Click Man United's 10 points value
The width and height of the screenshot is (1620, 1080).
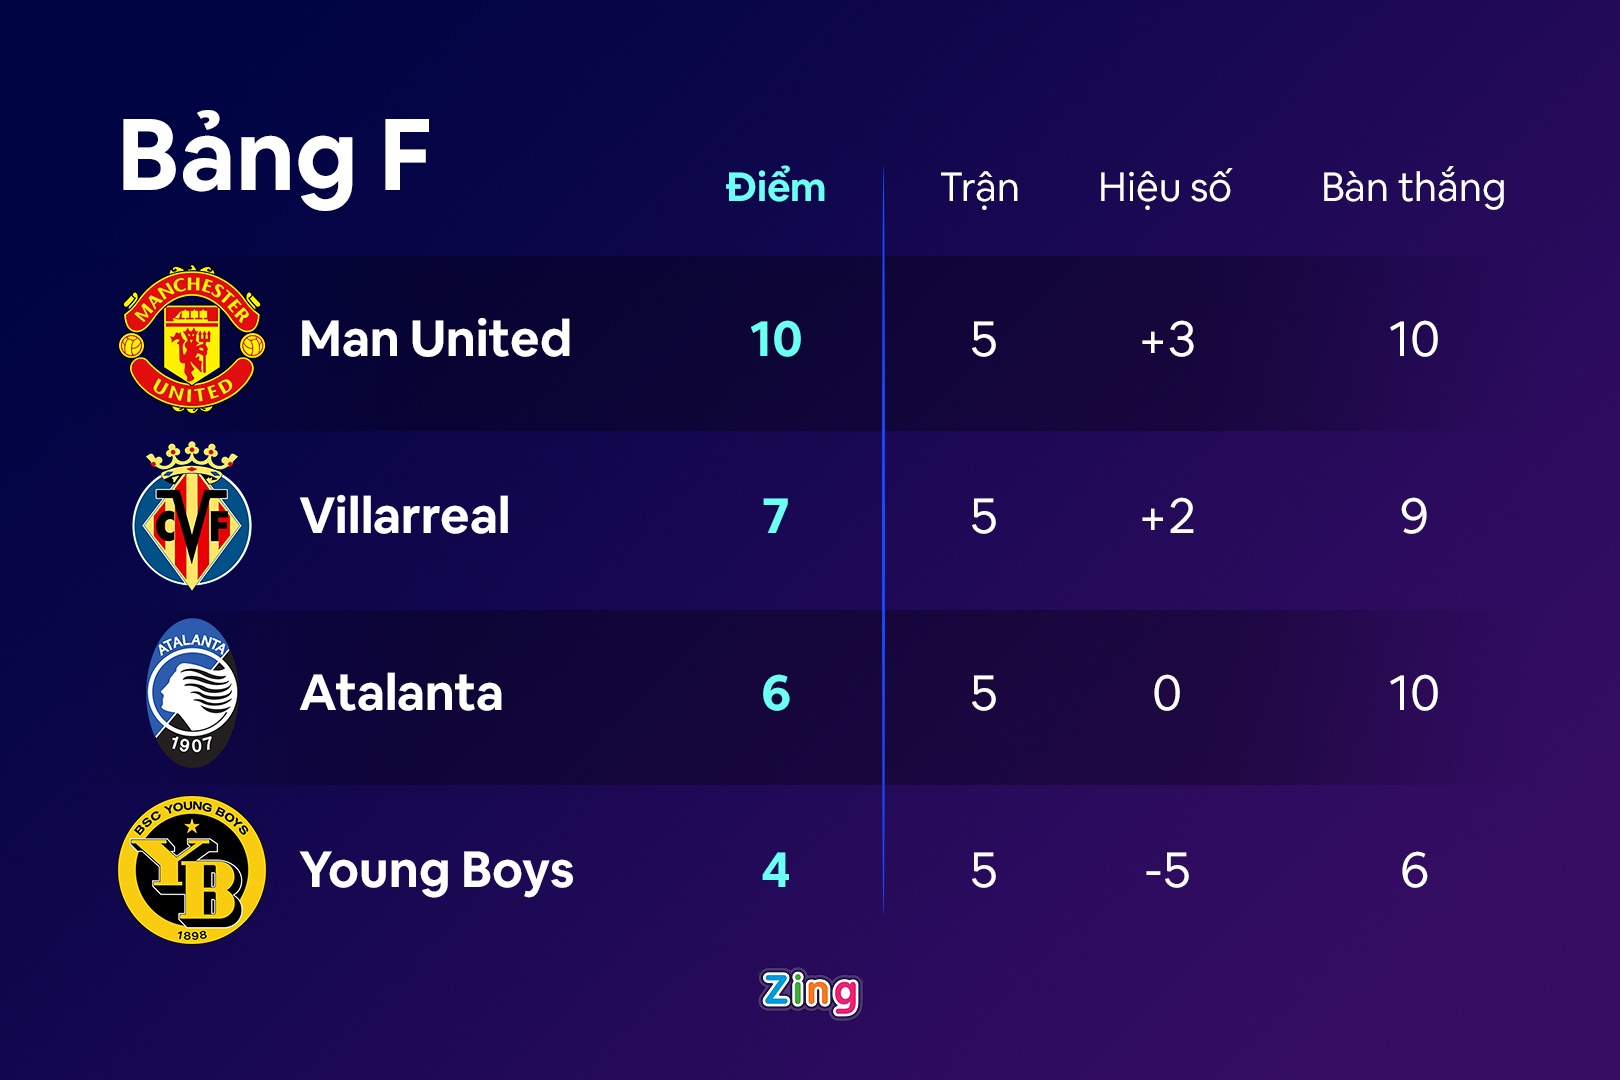[x=776, y=339]
